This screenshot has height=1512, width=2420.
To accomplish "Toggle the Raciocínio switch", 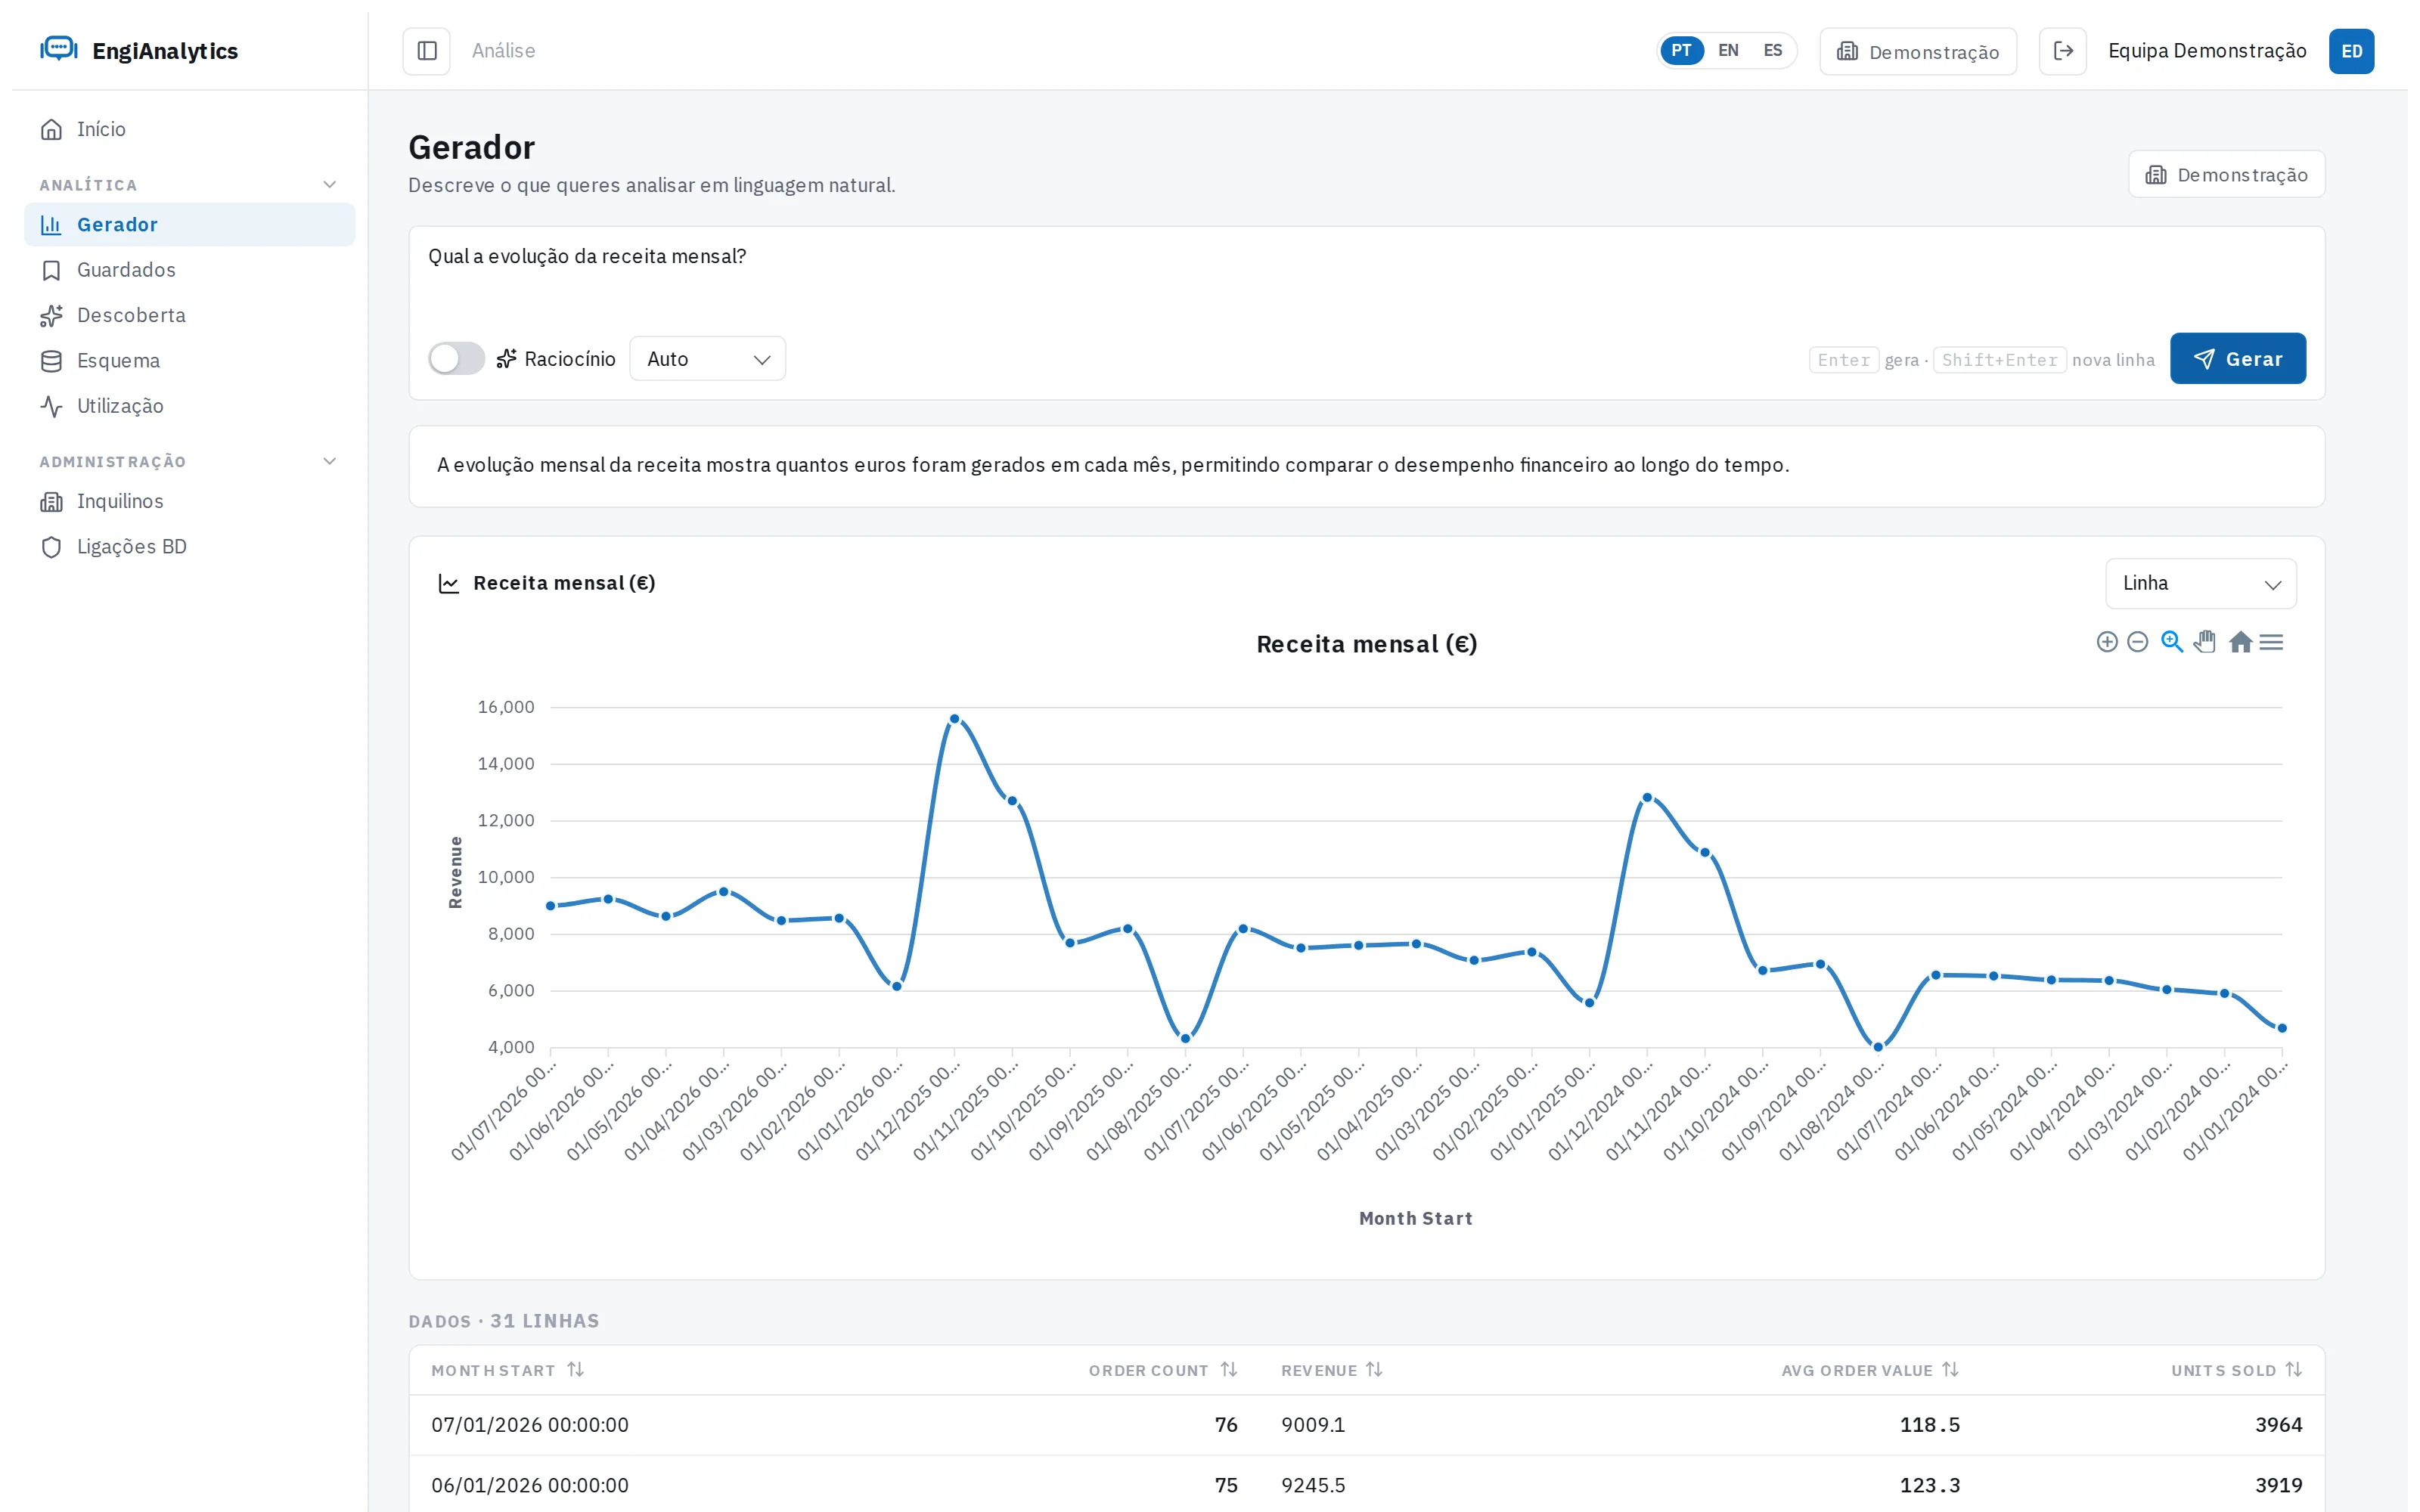I will [x=456, y=359].
